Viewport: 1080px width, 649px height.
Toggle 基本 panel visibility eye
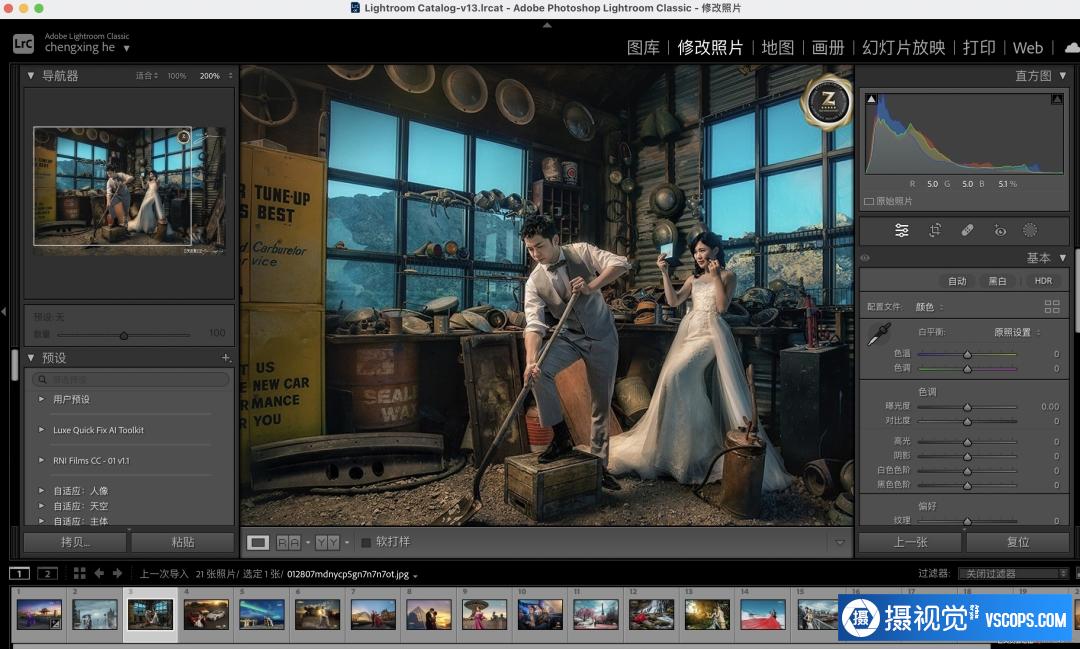click(x=865, y=258)
